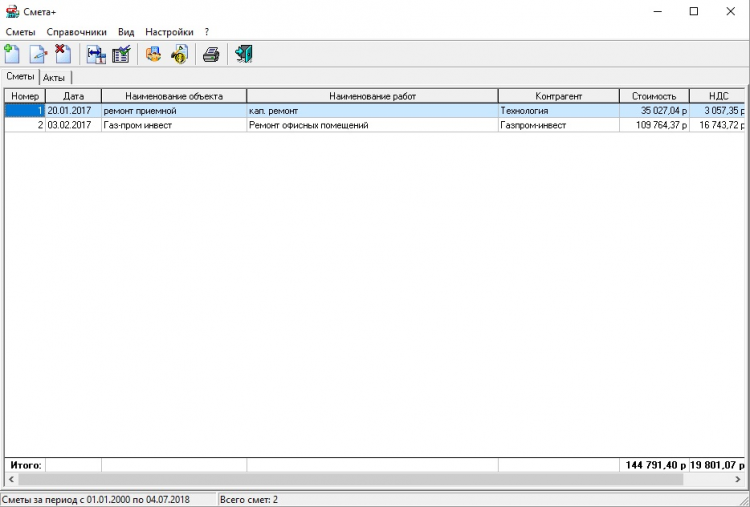Click the date cell 20.01.2017
Screen dimensions: 750x507
point(73,110)
